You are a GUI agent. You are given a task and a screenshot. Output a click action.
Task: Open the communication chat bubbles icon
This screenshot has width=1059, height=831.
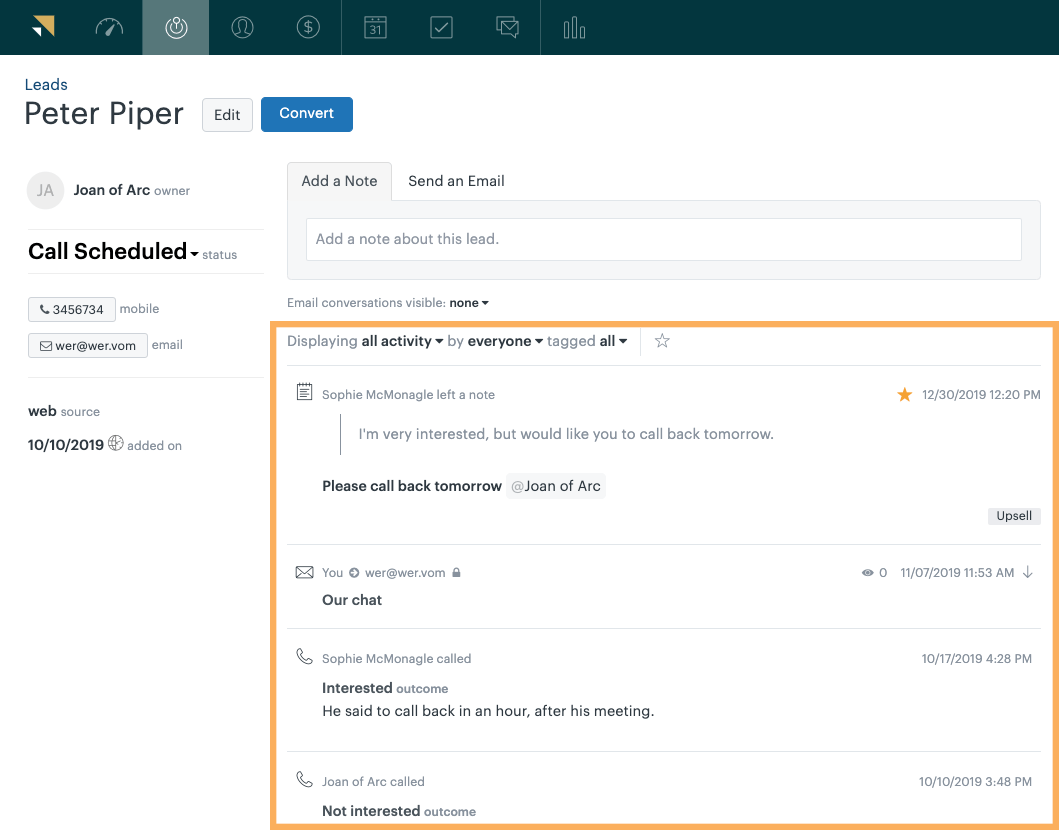tap(507, 27)
